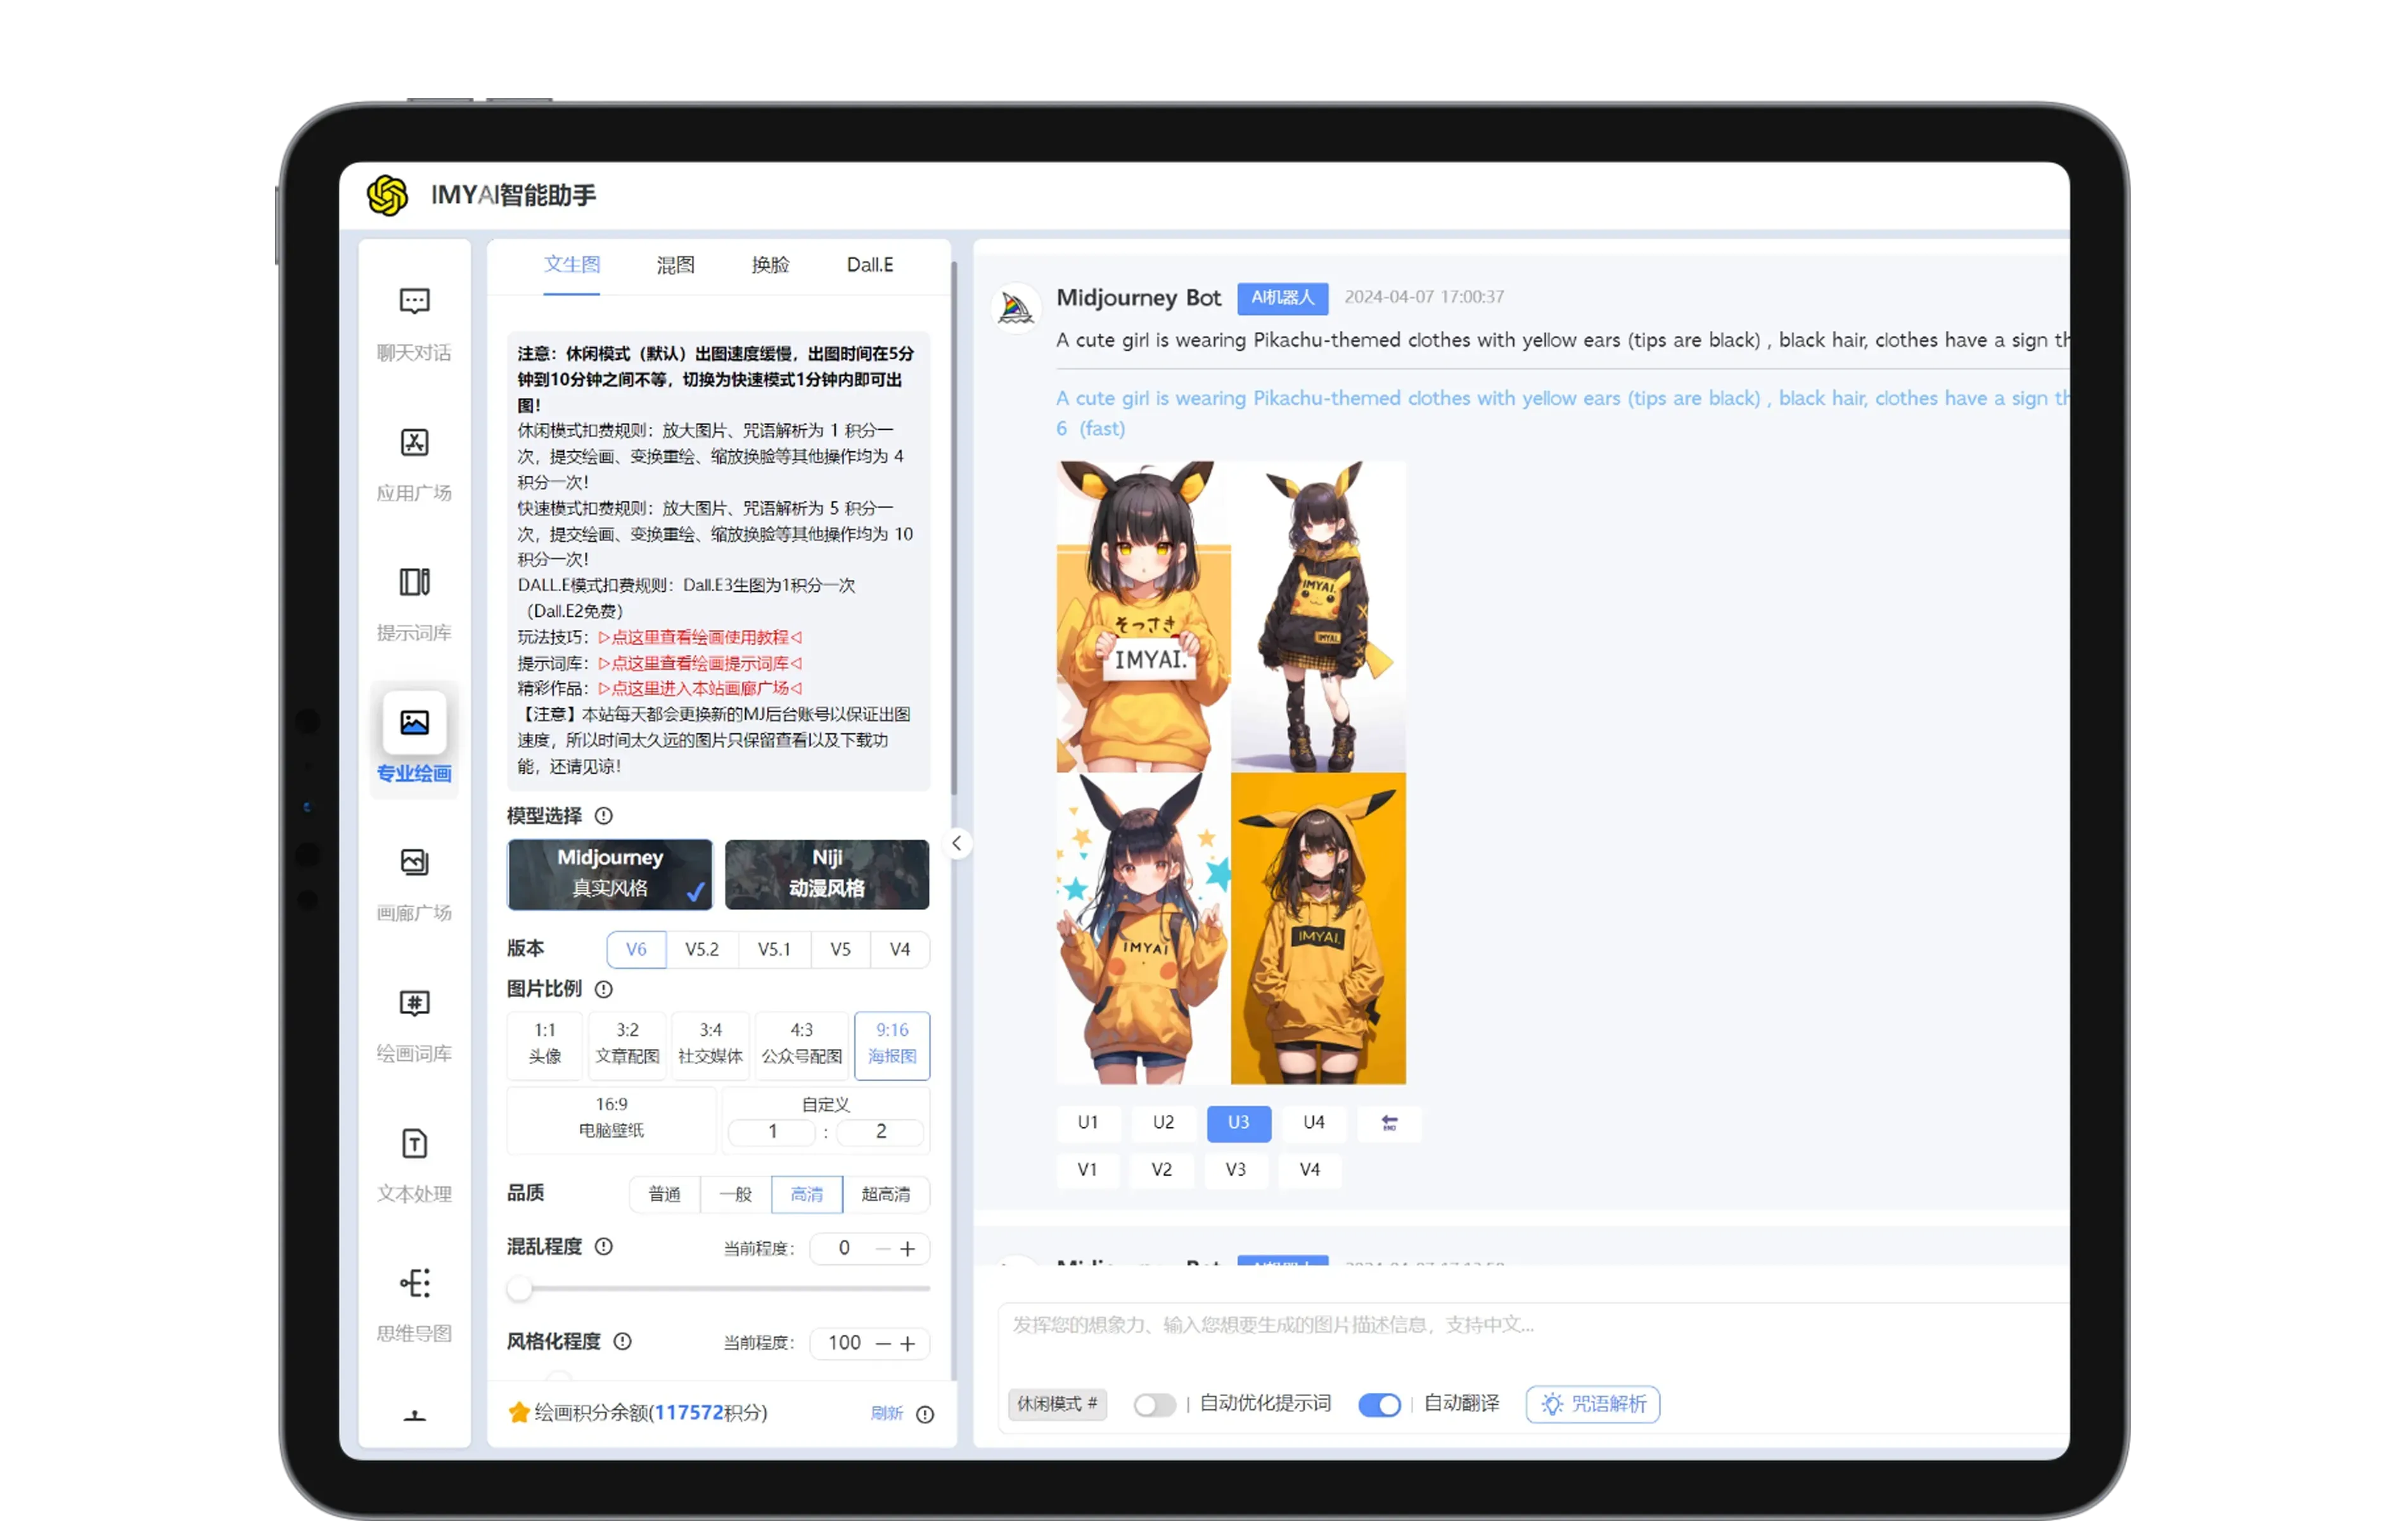Click the blue prompt text link
2408x1521 pixels.
tap(1562, 413)
